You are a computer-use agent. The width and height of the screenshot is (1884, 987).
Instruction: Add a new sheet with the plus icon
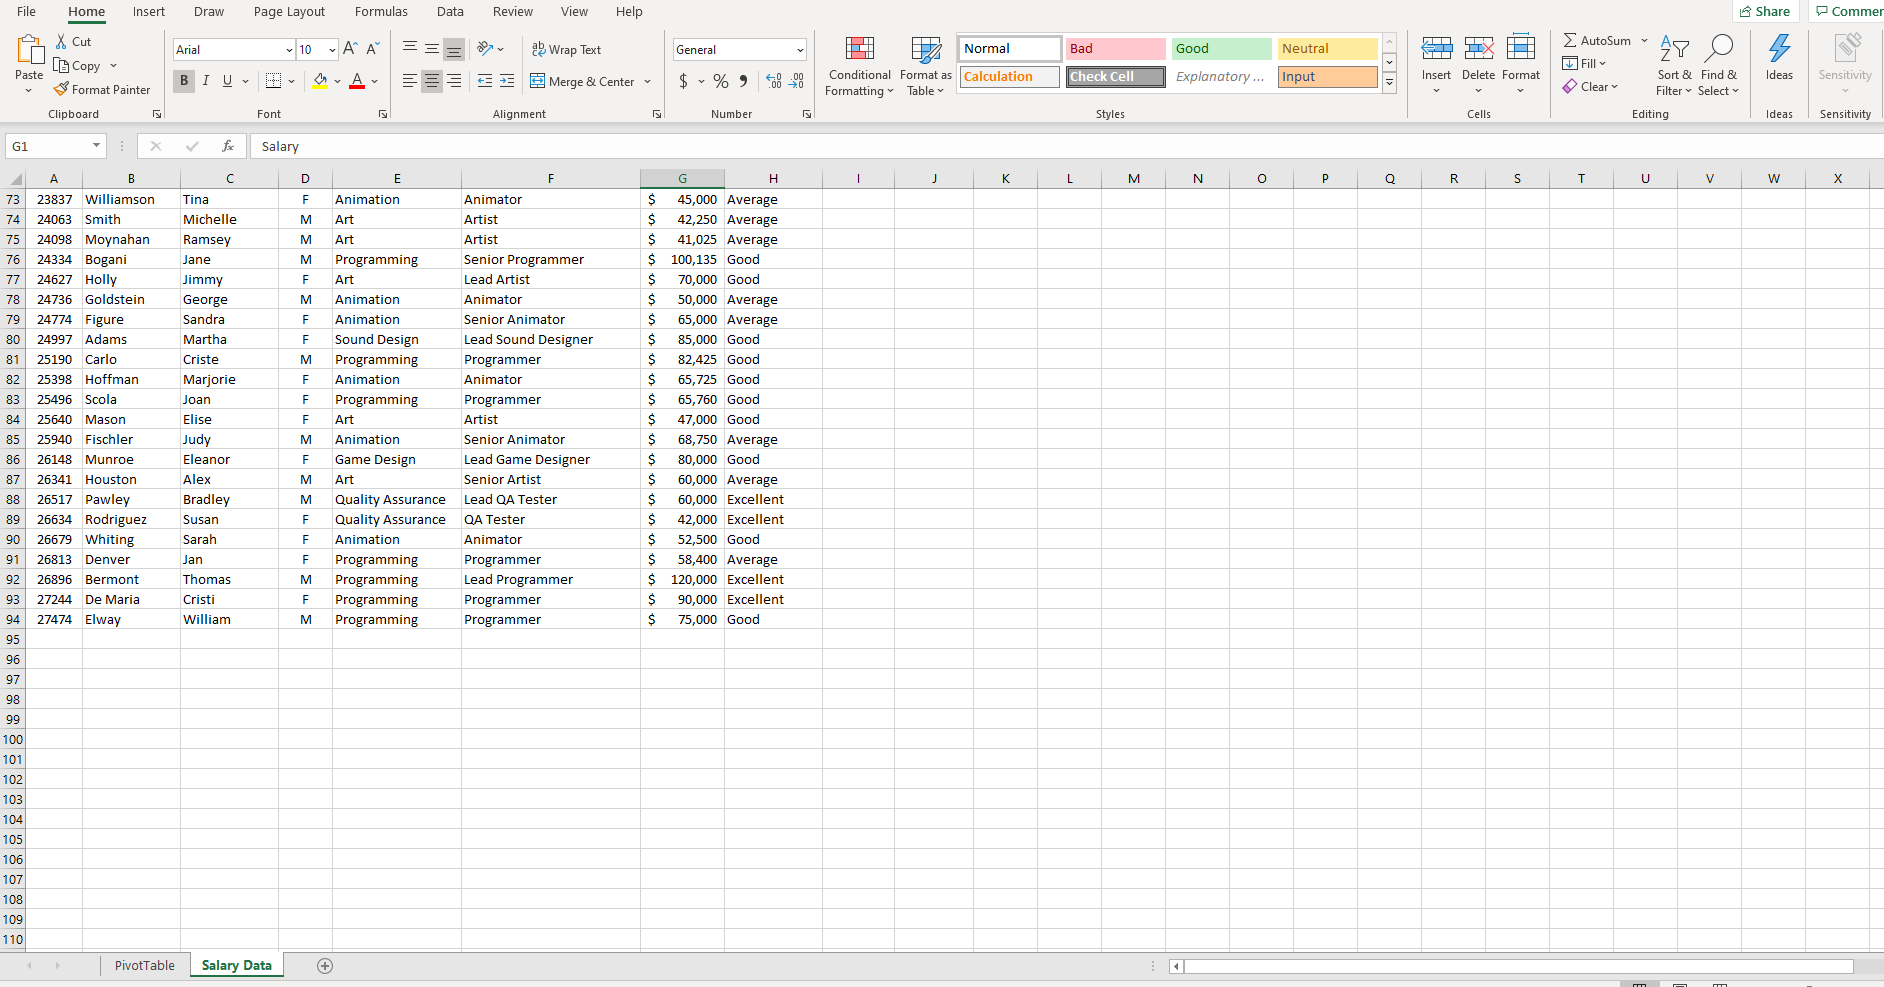pyautogui.click(x=325, y=966)
